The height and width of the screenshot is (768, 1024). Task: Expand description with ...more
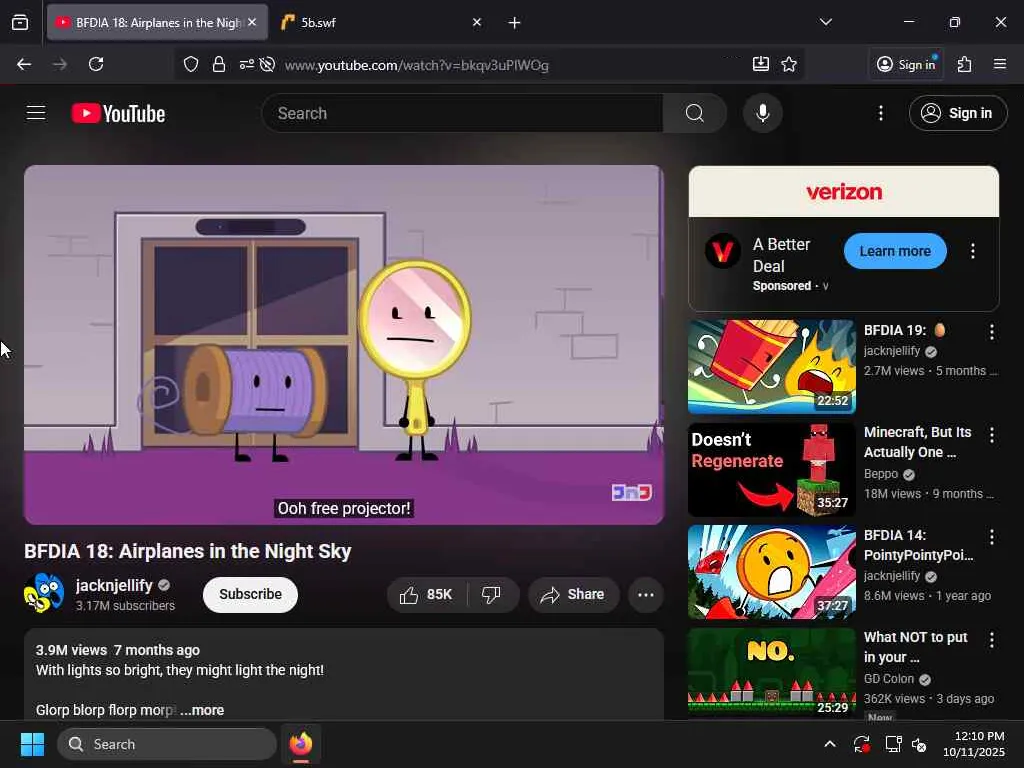[x=202, y=710]
